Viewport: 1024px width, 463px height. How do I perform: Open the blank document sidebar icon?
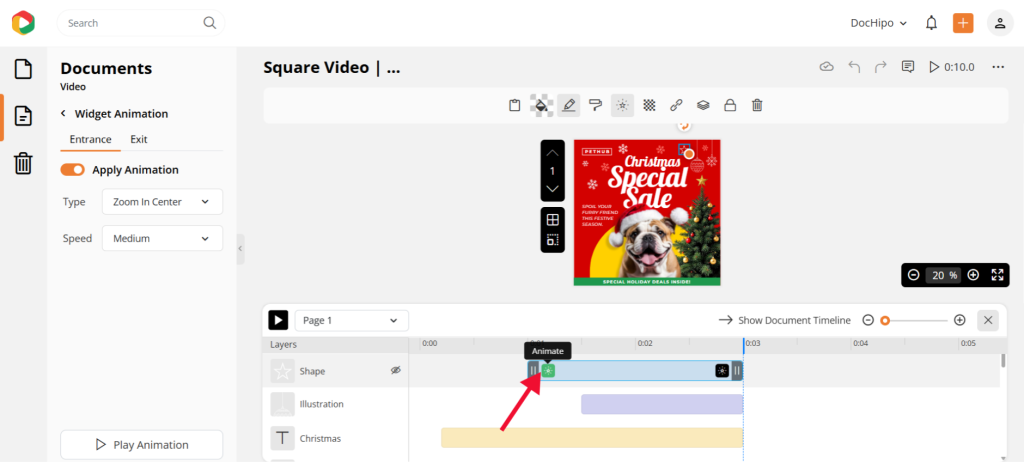tap(23, 69)
